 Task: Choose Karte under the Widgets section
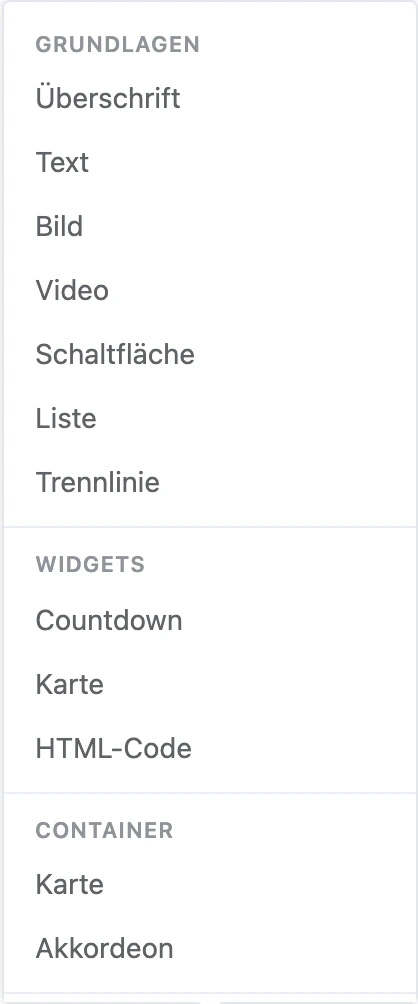[210, 684]
